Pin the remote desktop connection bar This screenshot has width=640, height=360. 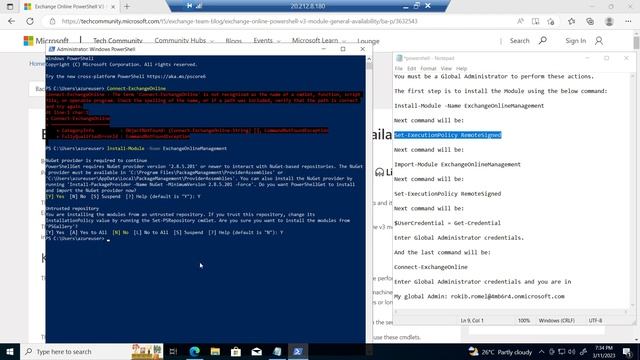[189, 6]
